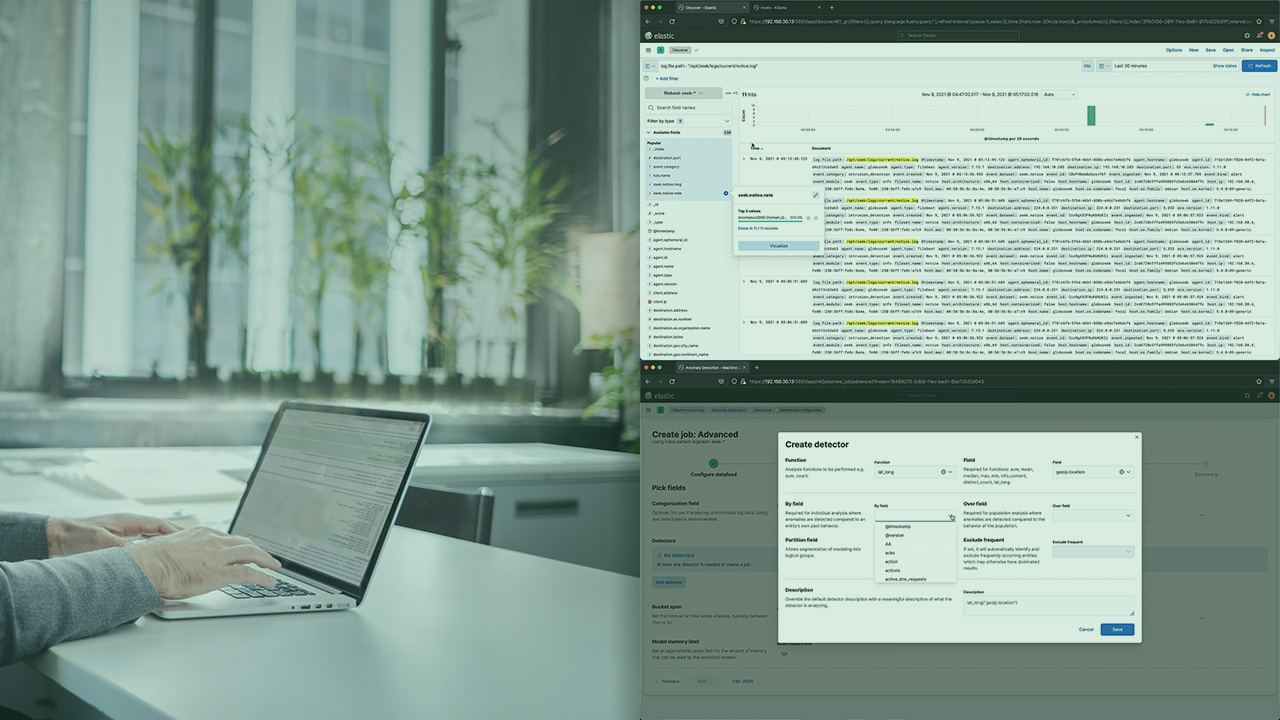Open the calendar icon in the time picker
The width and height of the screenshot is (1280, 720).
(x=1102, y=66)
